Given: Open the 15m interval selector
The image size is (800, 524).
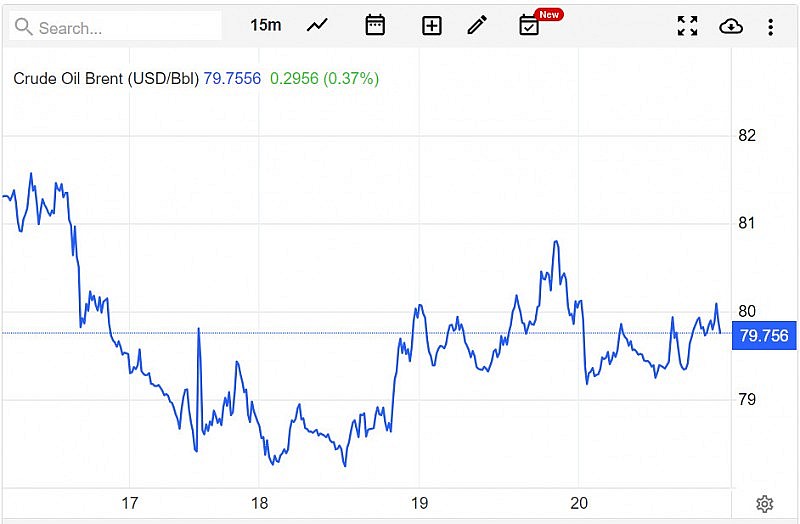Looking at the screenshot, I should [265, 25].
